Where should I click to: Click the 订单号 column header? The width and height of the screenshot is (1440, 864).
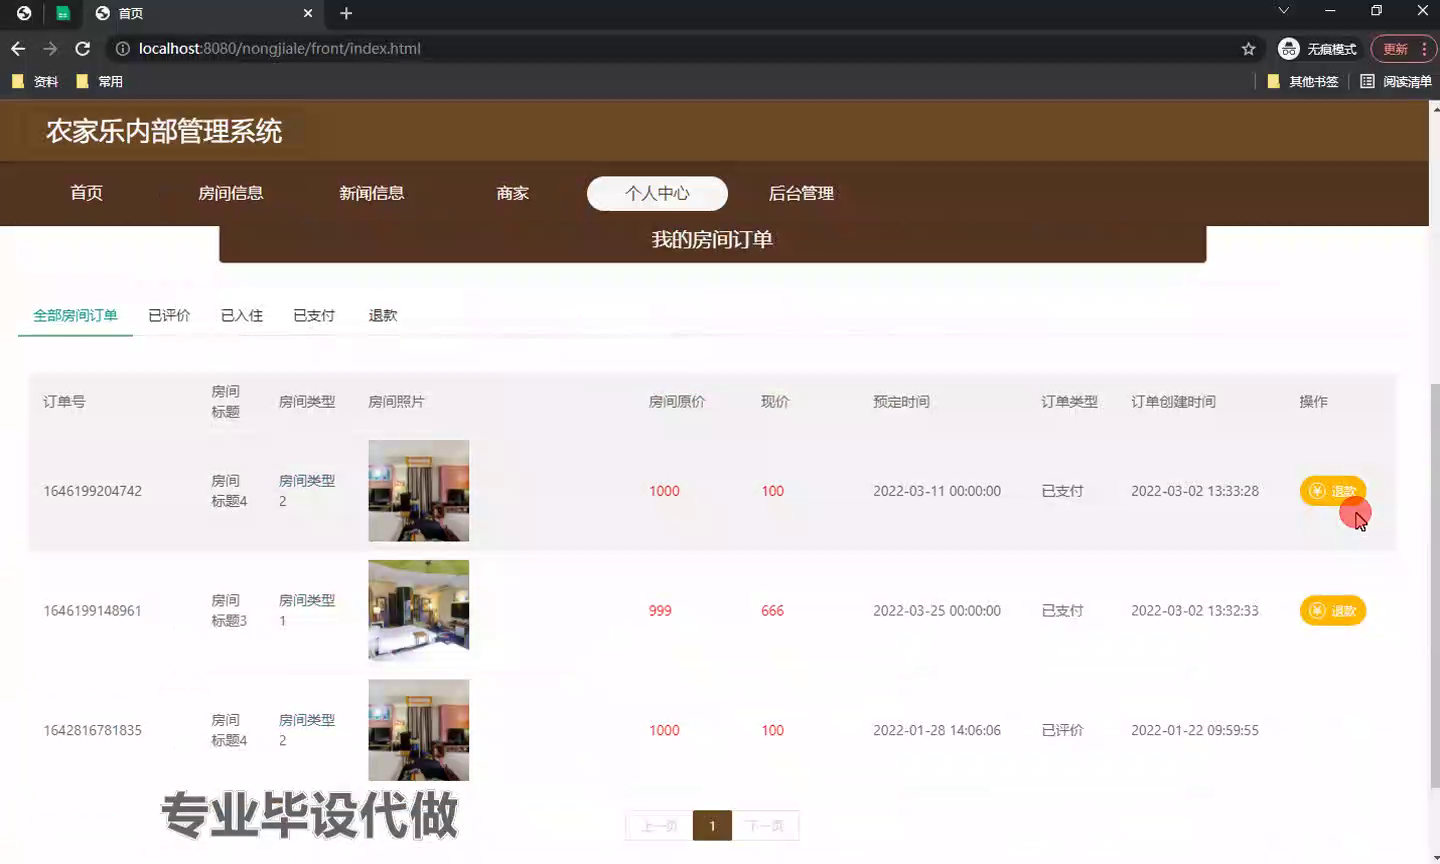point(64,401)
